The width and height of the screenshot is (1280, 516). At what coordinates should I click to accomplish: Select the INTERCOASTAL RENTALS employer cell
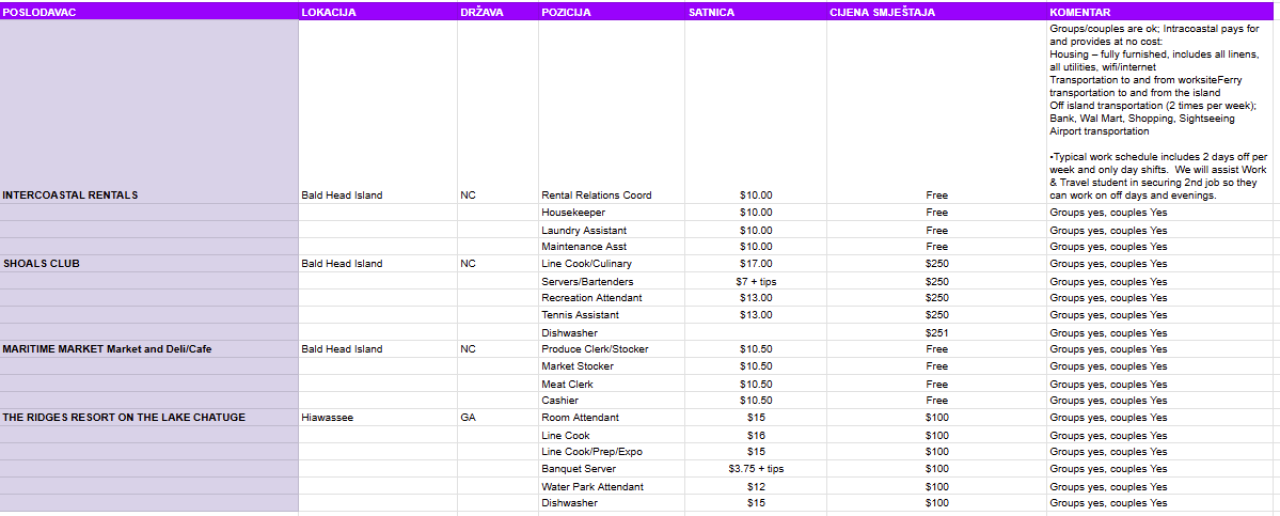coord(149,113)
